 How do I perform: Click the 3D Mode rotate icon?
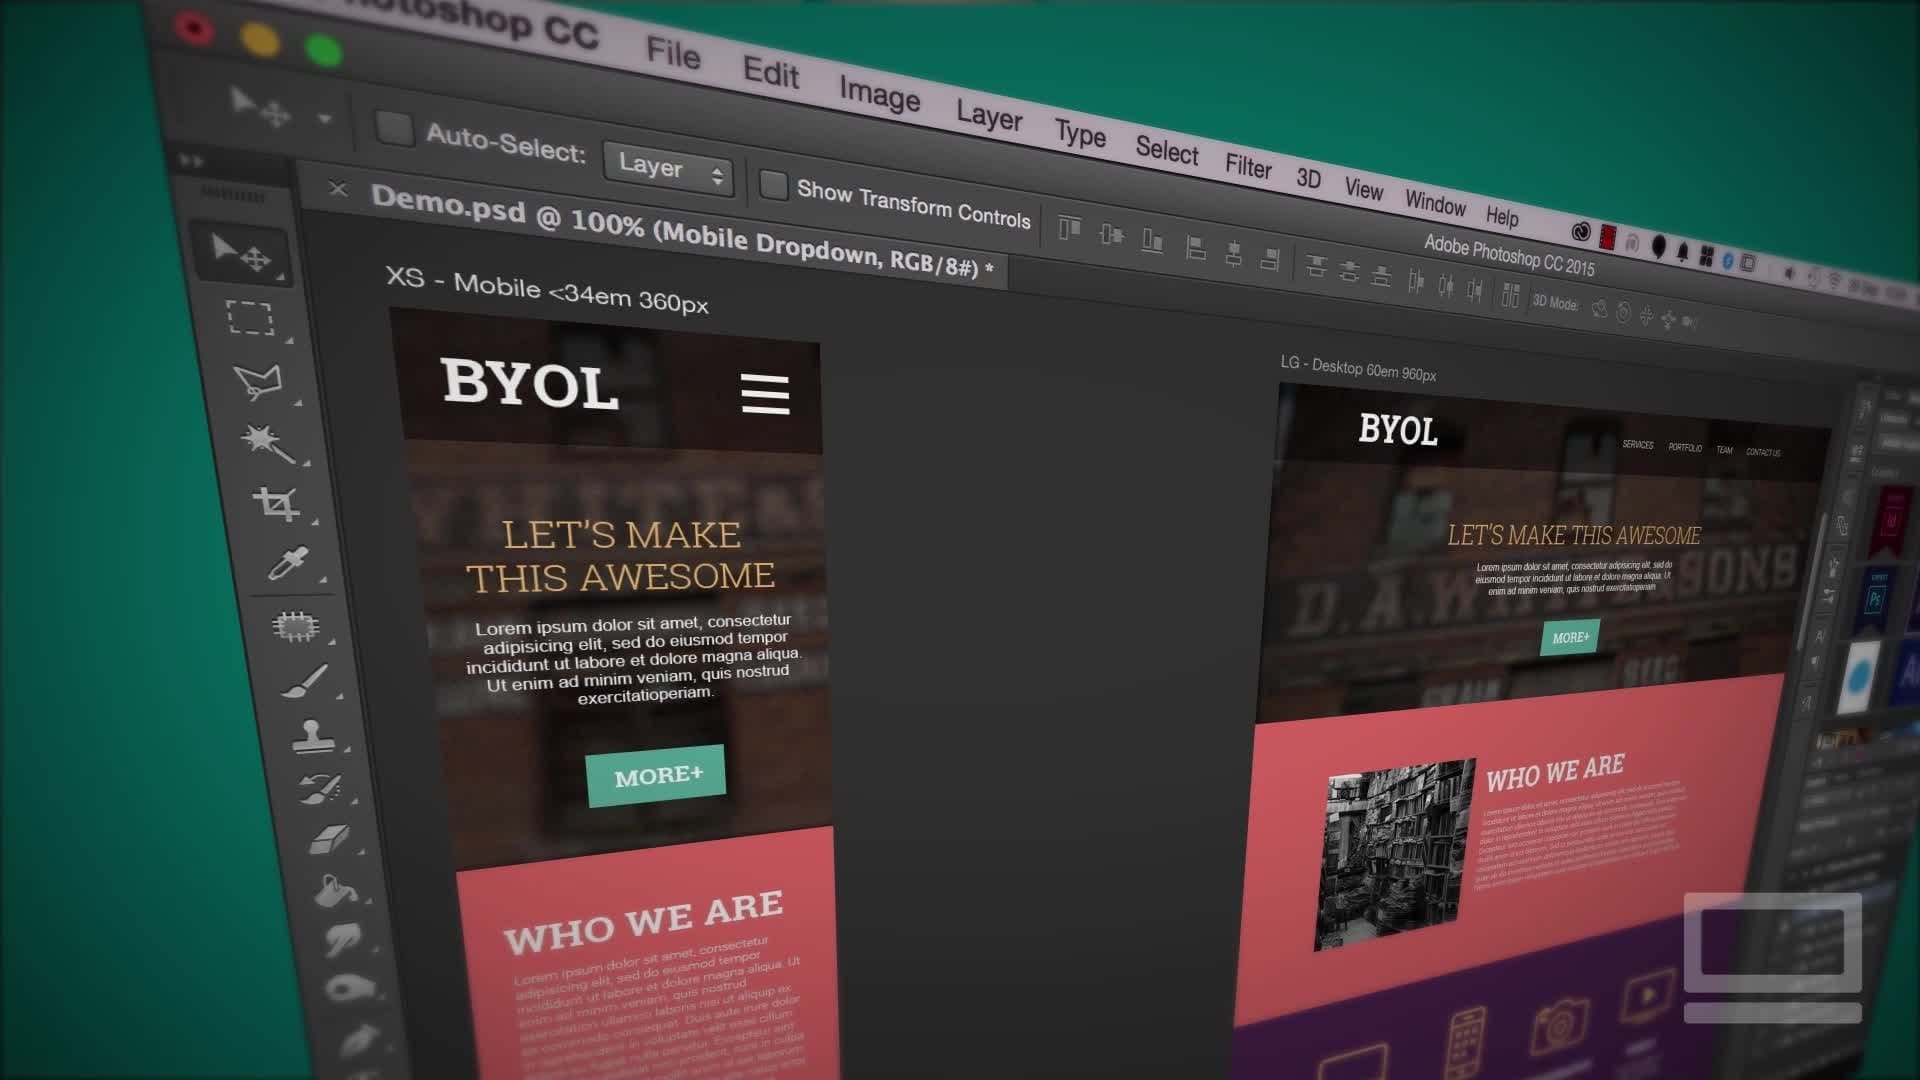coord(1599,309)
